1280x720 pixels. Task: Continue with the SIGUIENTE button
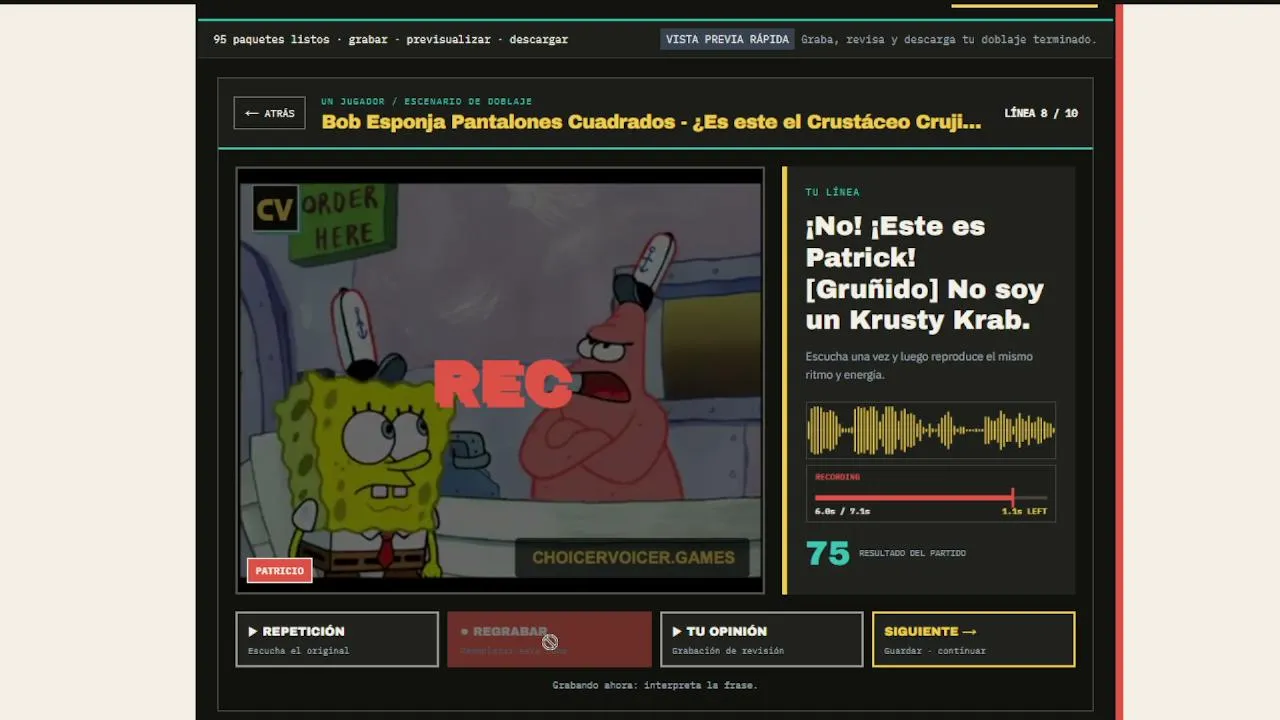click(973, 639)
